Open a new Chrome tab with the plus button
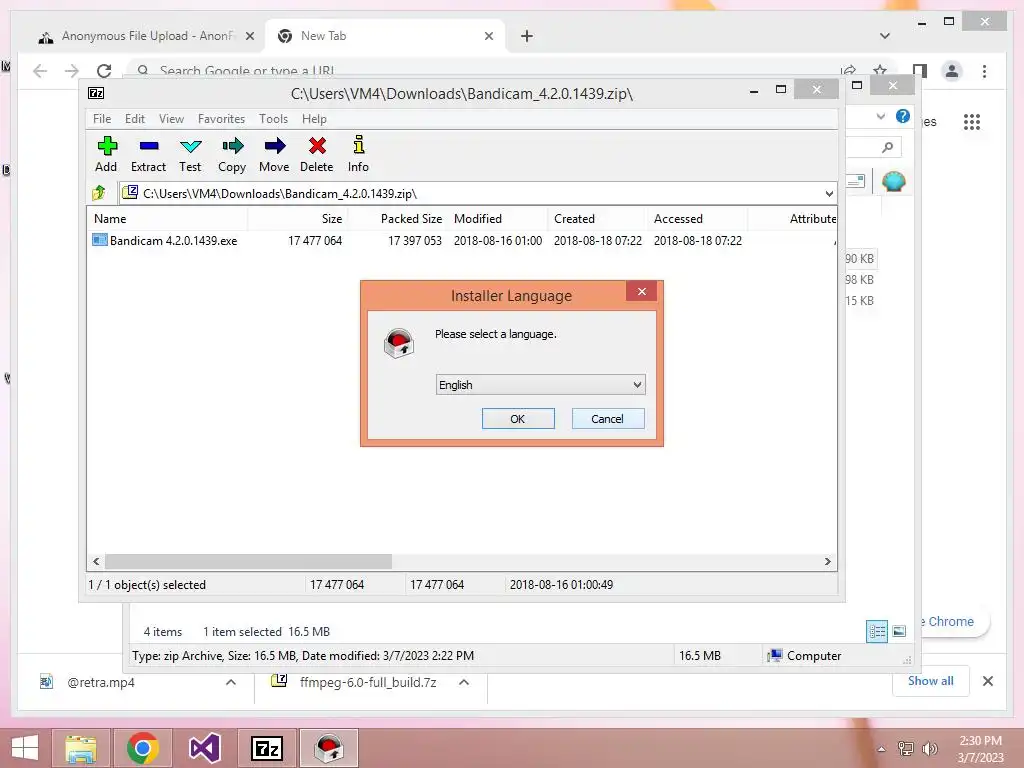 [x=526, y=36]
